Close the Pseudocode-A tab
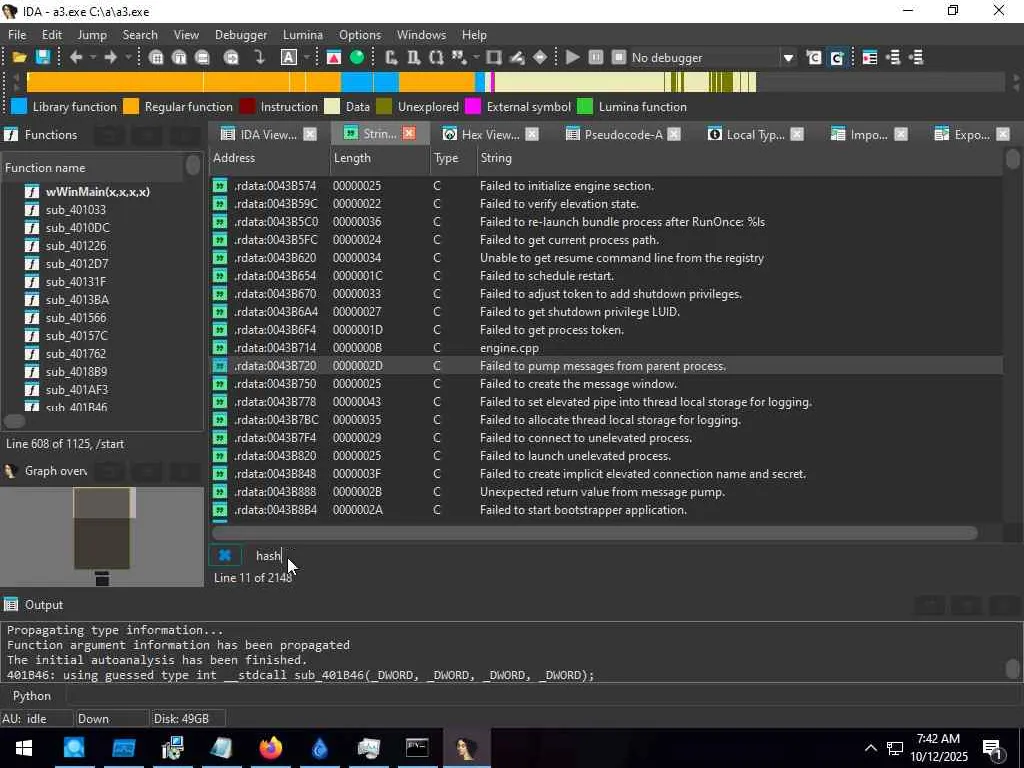This screenshot has height=768, width=1024. coord(674,135)
